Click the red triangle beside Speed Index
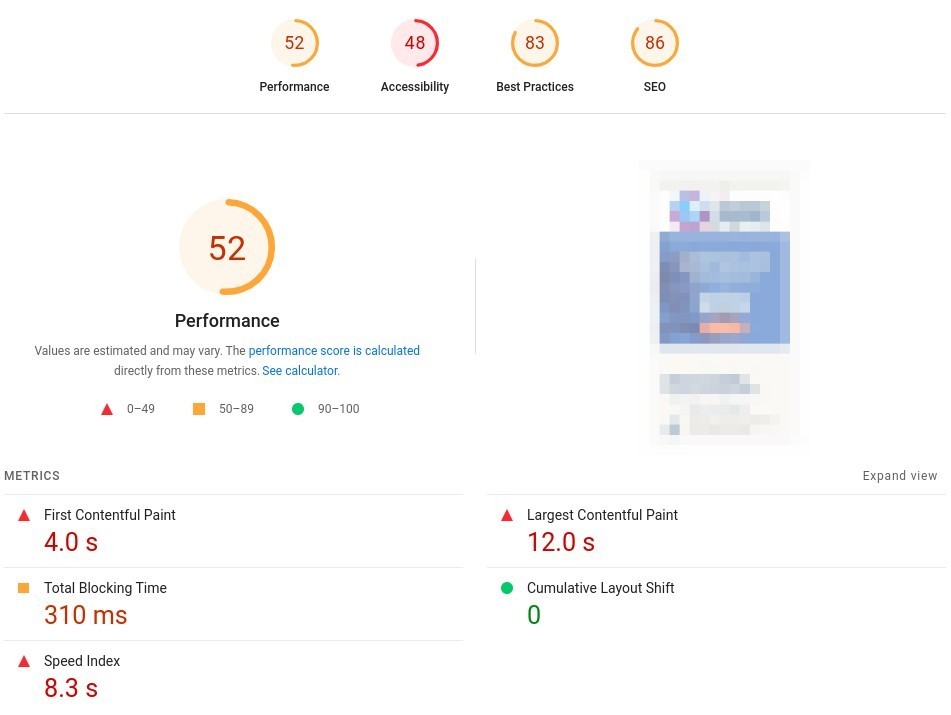 (24, 661)
